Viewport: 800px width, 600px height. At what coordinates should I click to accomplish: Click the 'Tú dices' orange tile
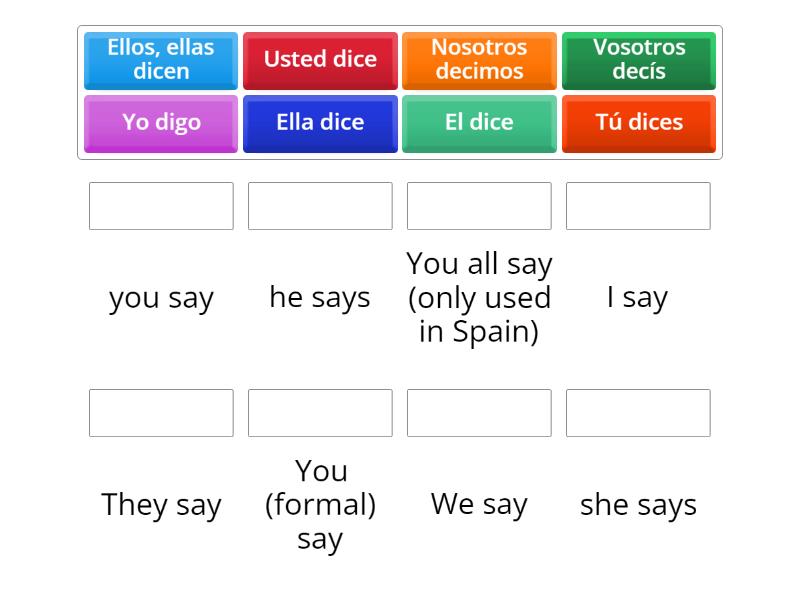[638, 123]
